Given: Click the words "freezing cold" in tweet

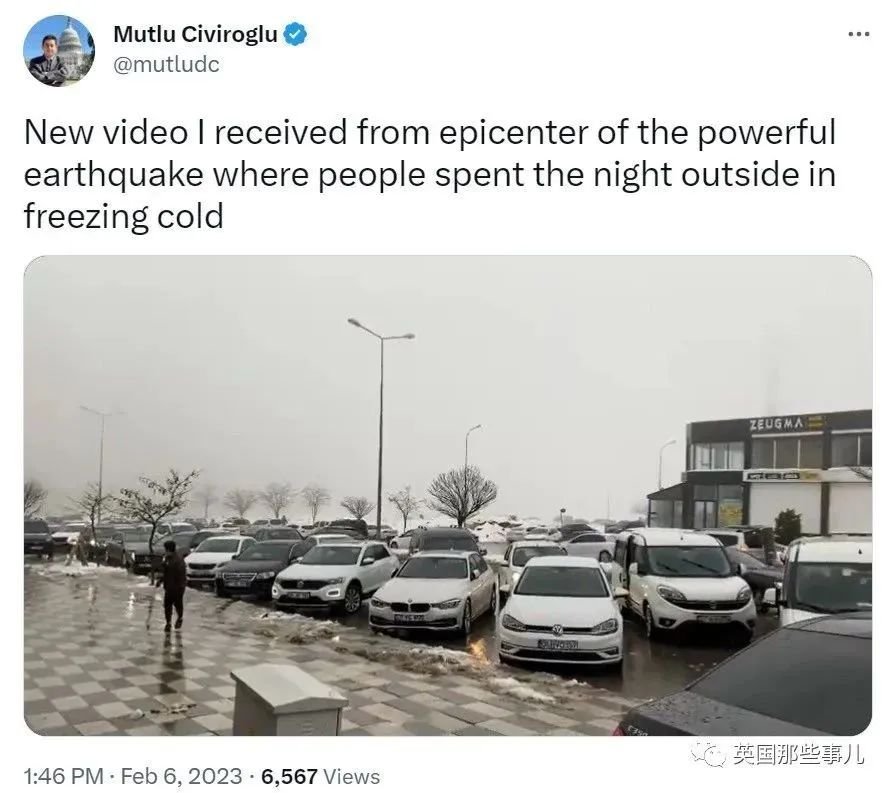Looking at the screenshot, I should (x=124, y=216).
